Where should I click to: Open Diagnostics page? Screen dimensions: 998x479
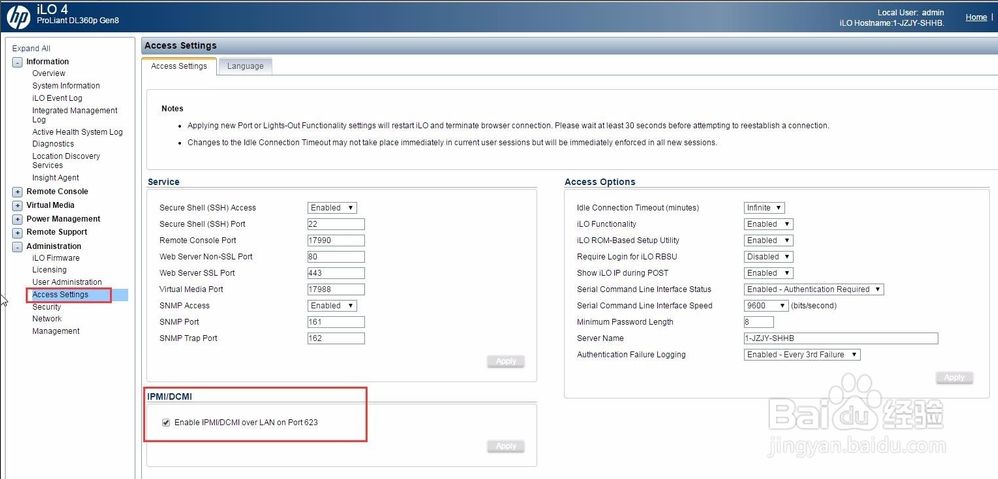coord(53,144)
